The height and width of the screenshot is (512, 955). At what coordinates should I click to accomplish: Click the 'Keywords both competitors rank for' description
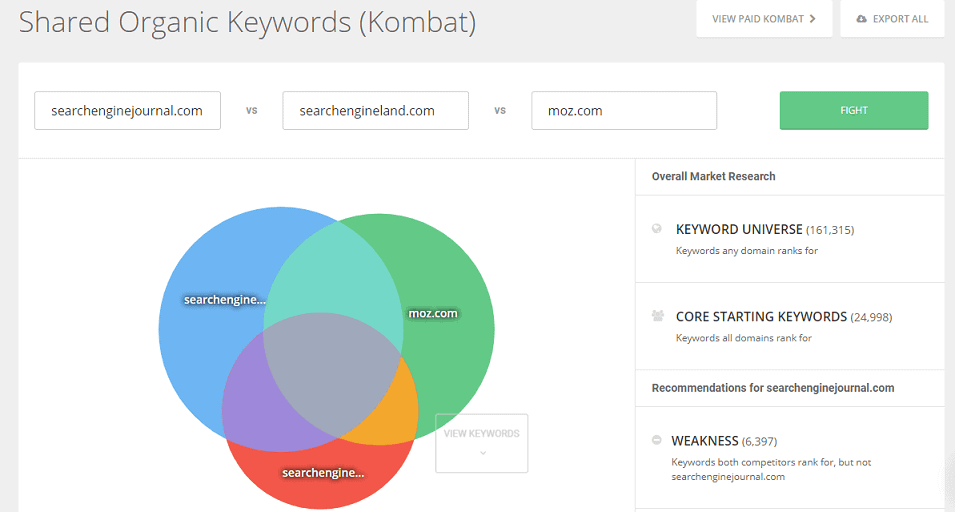771,469
